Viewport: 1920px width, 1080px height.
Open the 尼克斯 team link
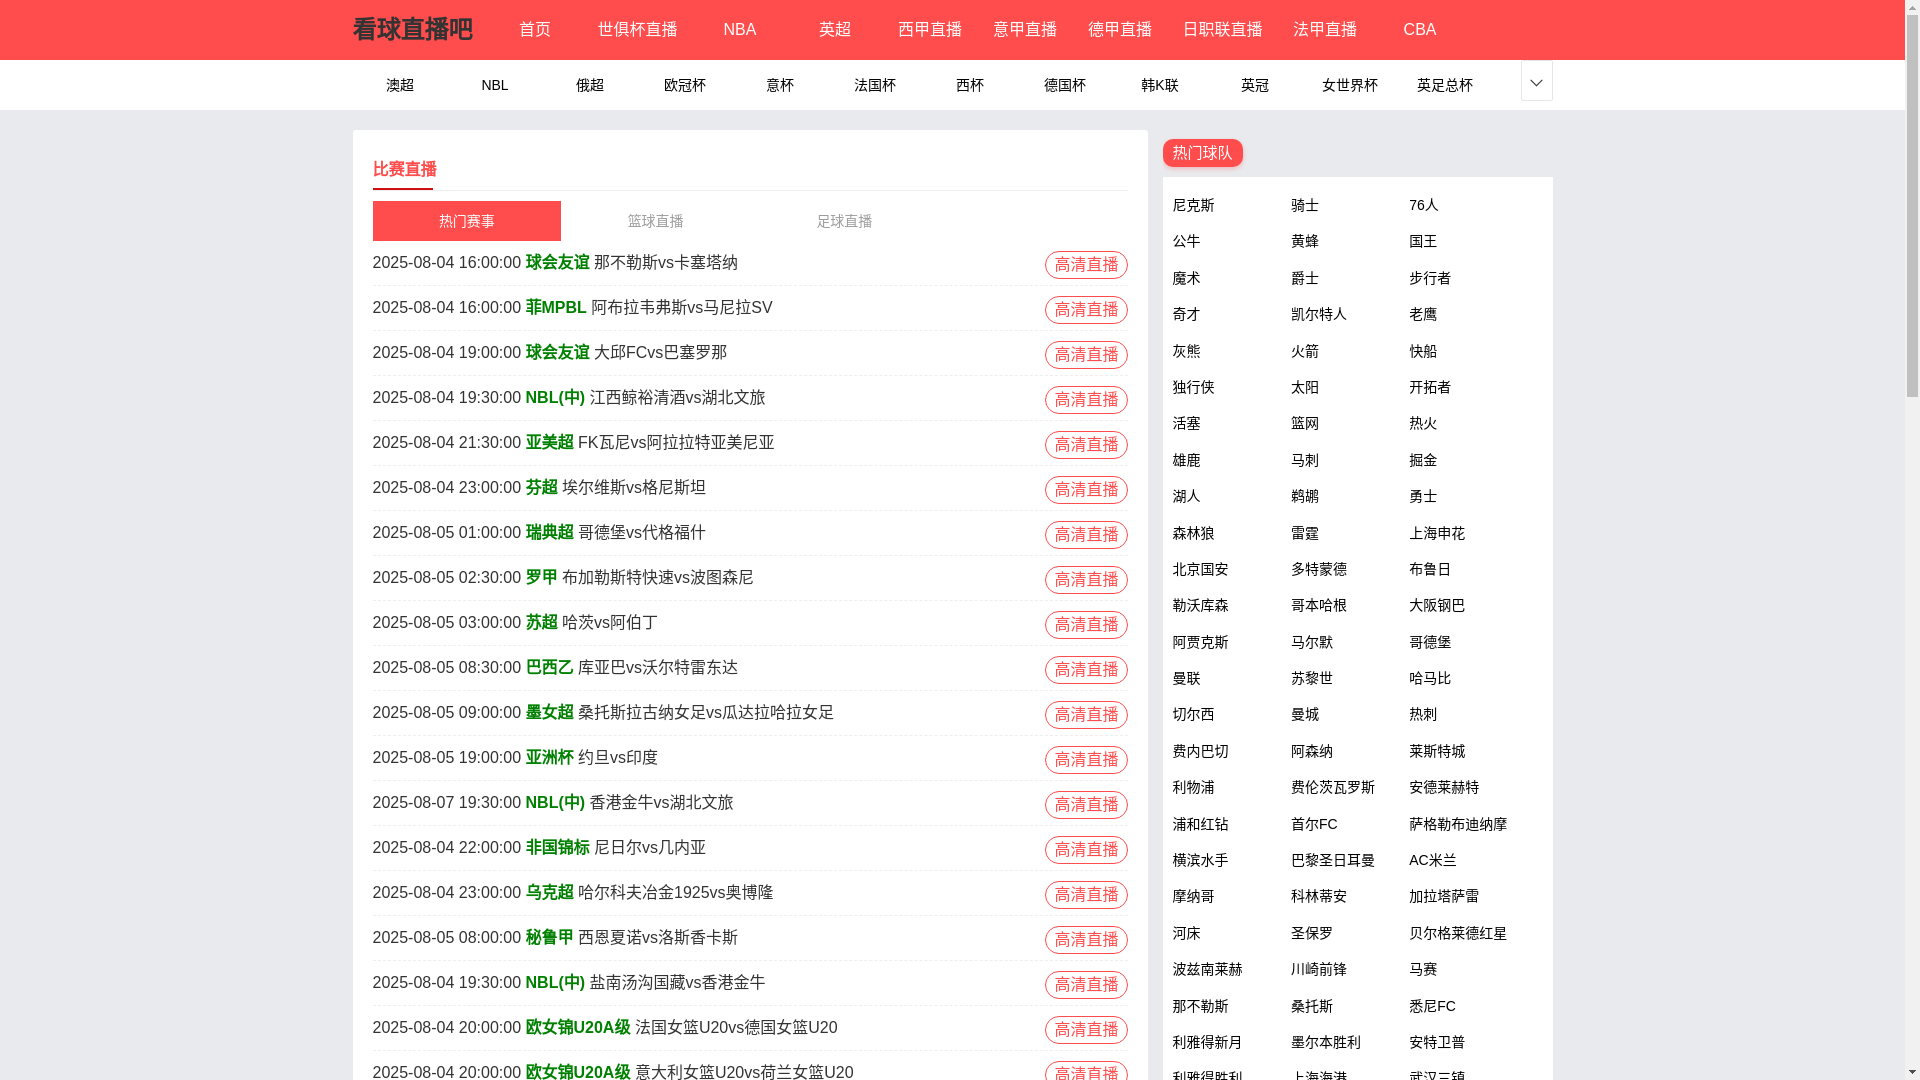[x=1194, y=205]
